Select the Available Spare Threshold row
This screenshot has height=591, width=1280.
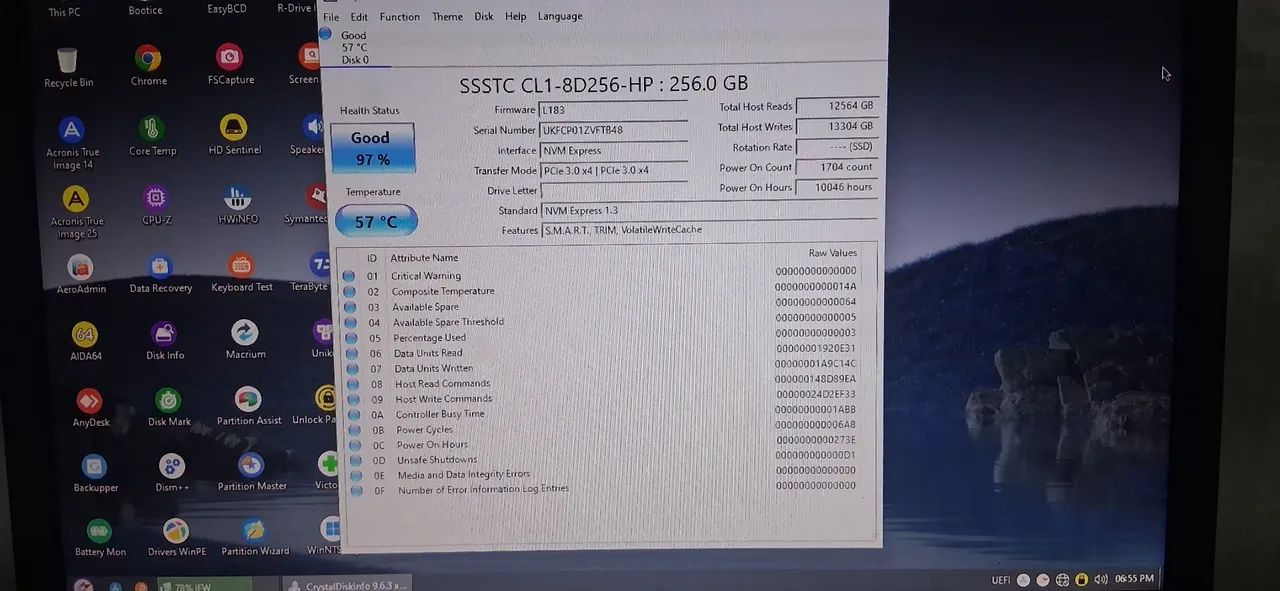pos(601,321)
